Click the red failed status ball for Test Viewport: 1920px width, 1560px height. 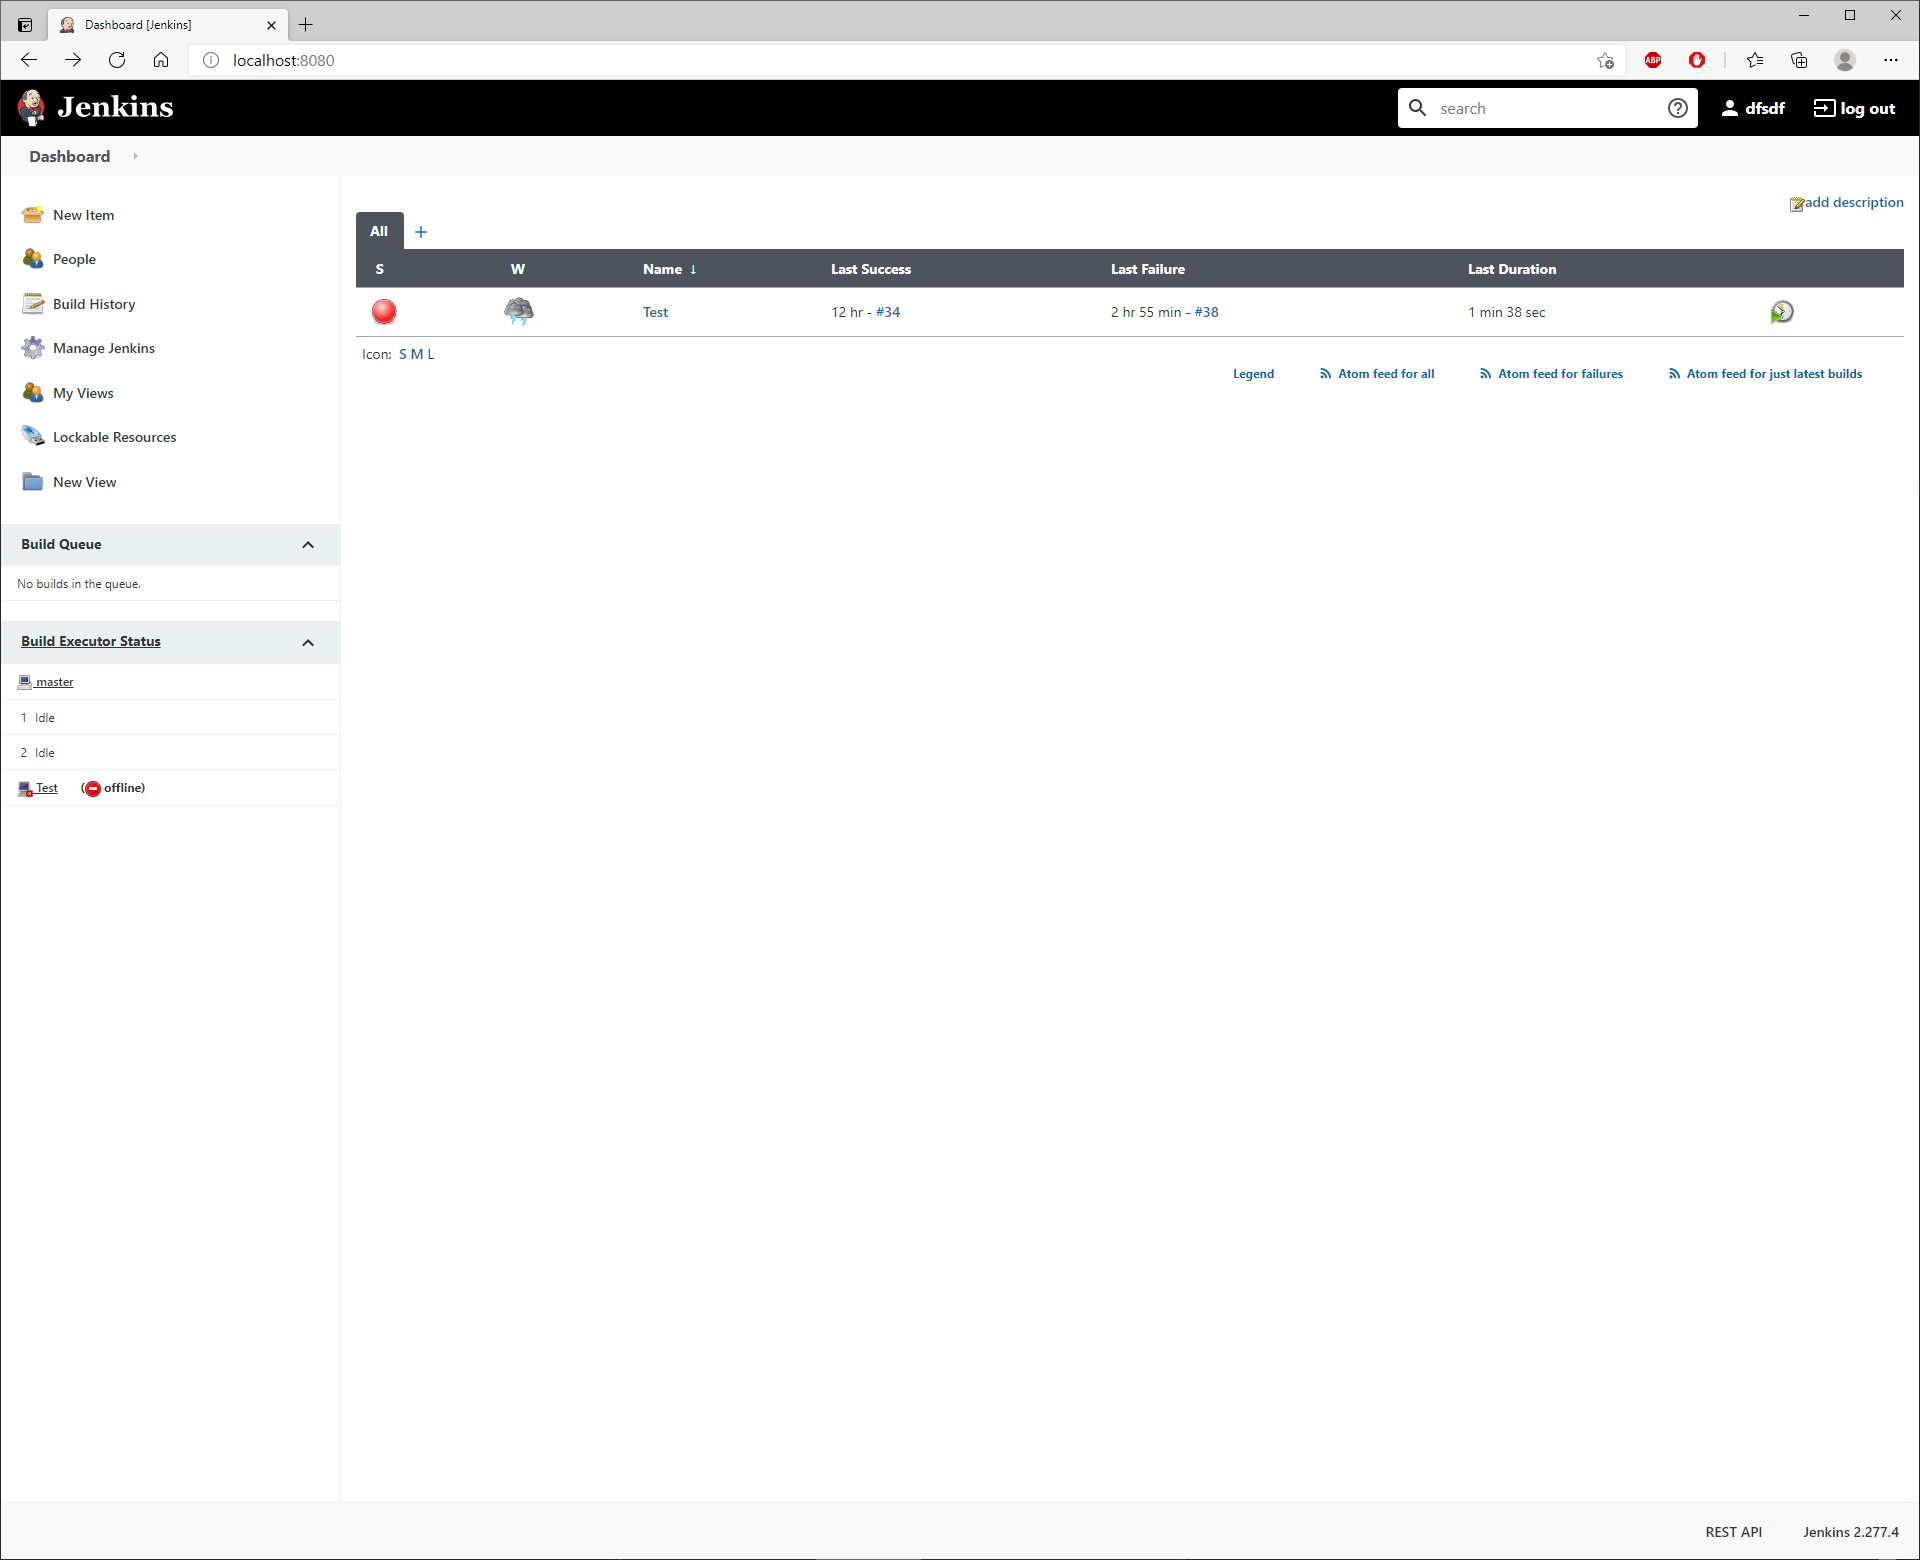point(384,312)
